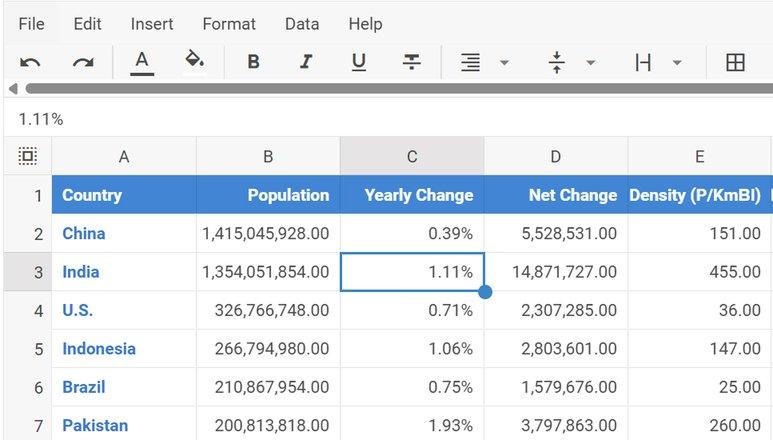
Task: Select column E header
Action: (x=700, y=156)
